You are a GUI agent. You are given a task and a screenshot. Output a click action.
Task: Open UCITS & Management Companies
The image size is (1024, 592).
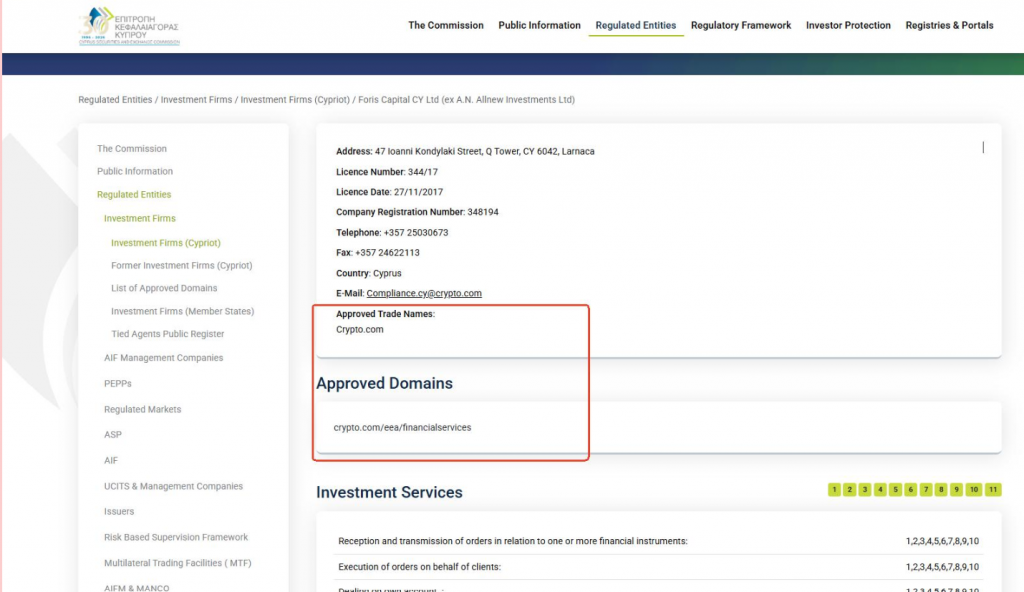(x=173, y=486)
